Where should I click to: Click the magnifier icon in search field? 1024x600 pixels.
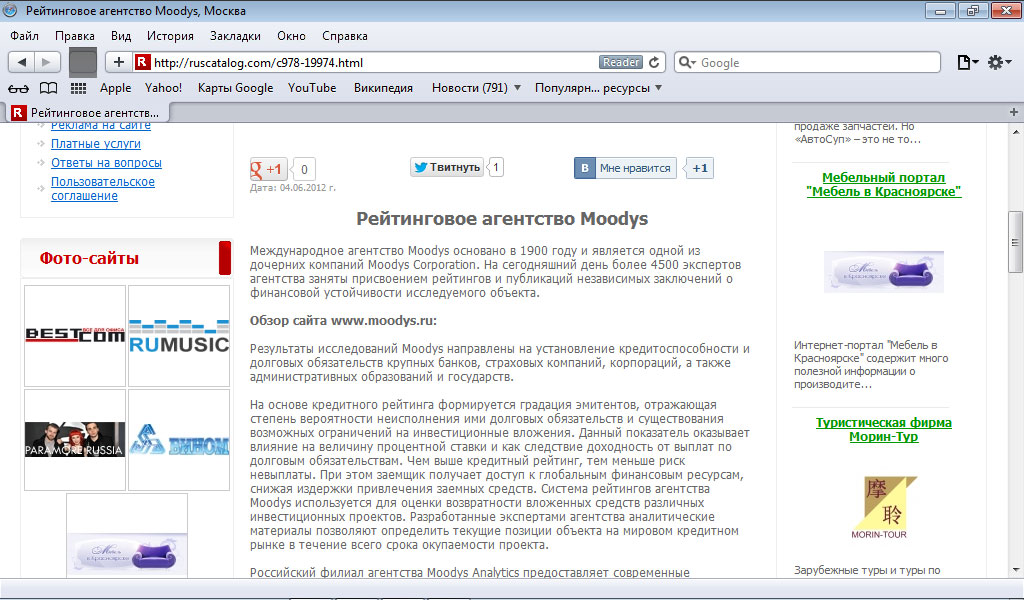[x=686, y=62]
